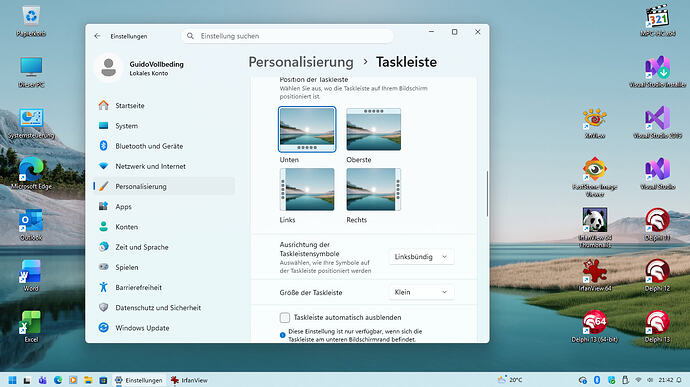Enable Taskleiste automatisch ausblenden checkbox
Screen dimensions: 690x387
tap(285, 317)
